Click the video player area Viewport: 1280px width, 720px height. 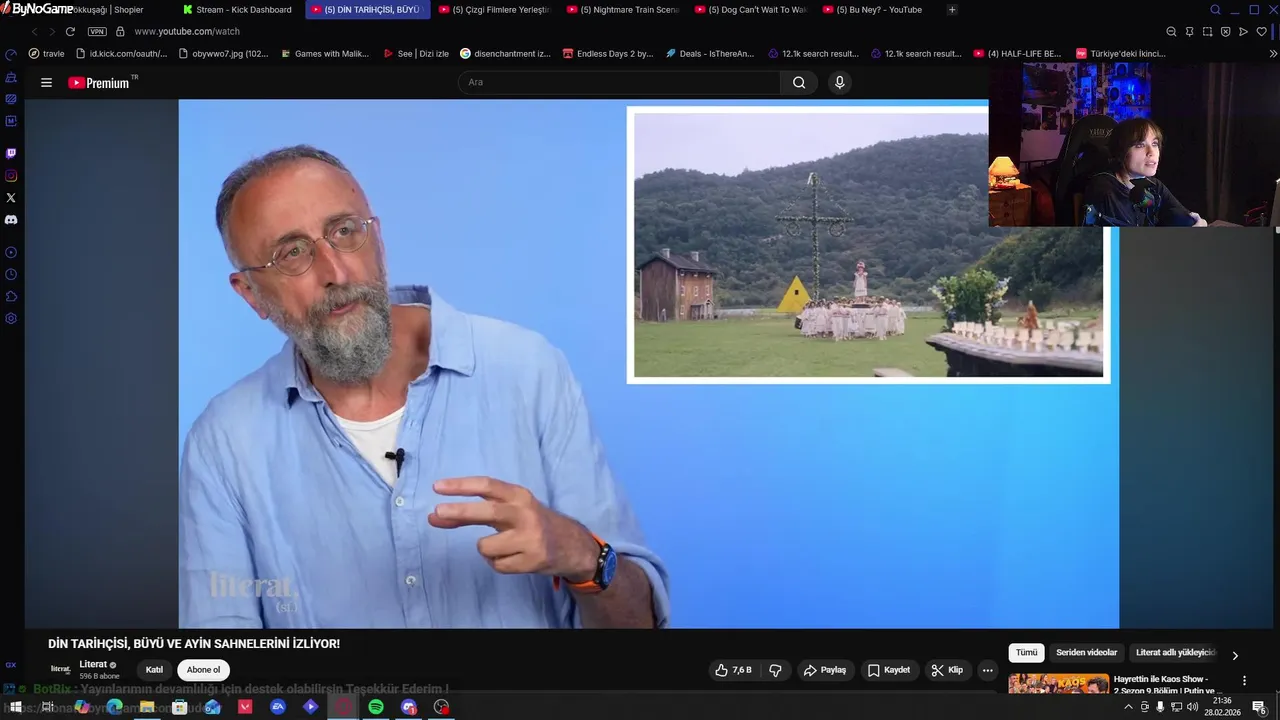point(648,364)
